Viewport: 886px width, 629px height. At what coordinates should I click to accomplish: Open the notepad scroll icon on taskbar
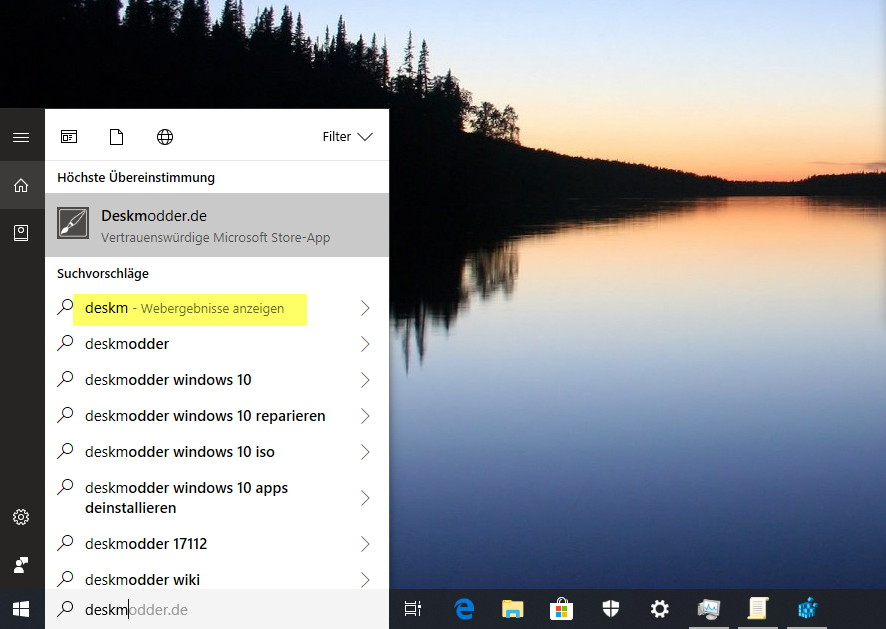[x=757, y=609]
